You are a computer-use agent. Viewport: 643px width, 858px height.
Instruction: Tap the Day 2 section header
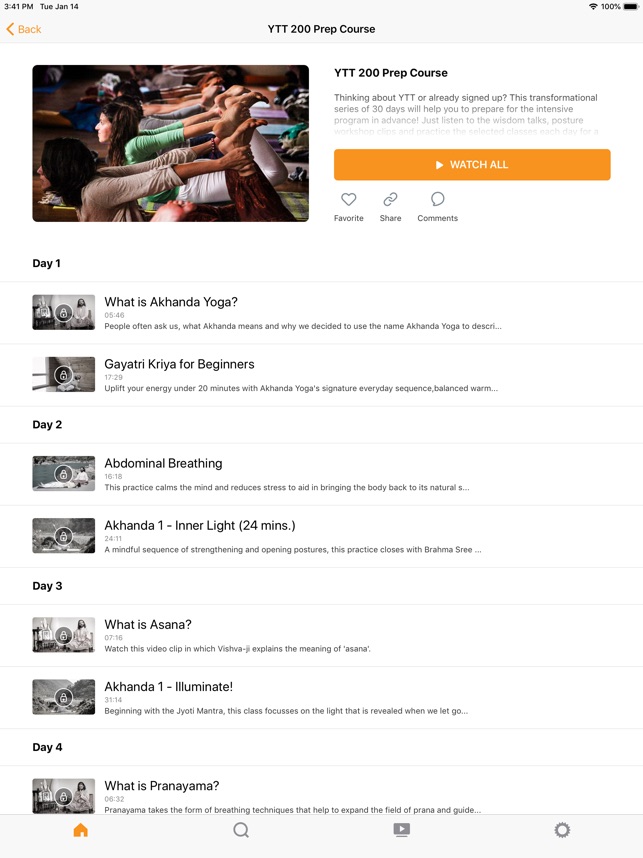[x=47, y=425]
